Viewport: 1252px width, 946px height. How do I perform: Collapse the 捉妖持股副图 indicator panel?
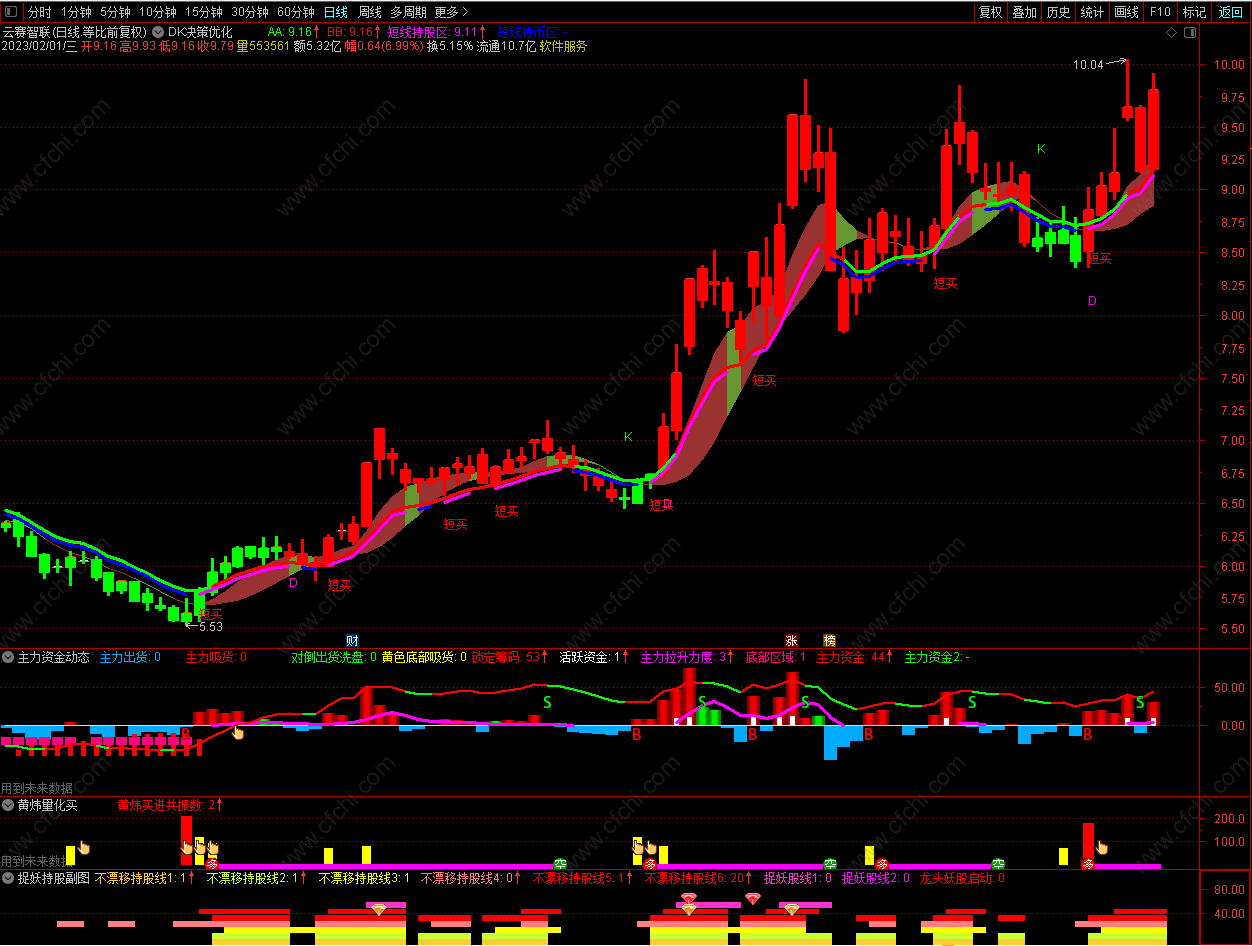[x=8, y=878]
